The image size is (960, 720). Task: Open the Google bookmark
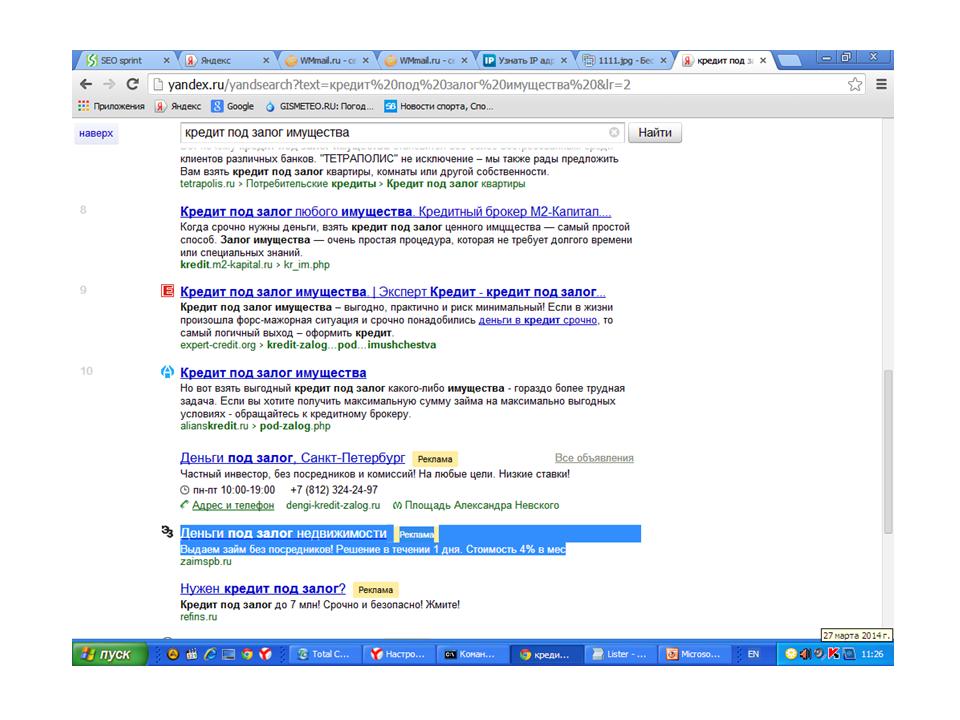(x=233, y=106)
